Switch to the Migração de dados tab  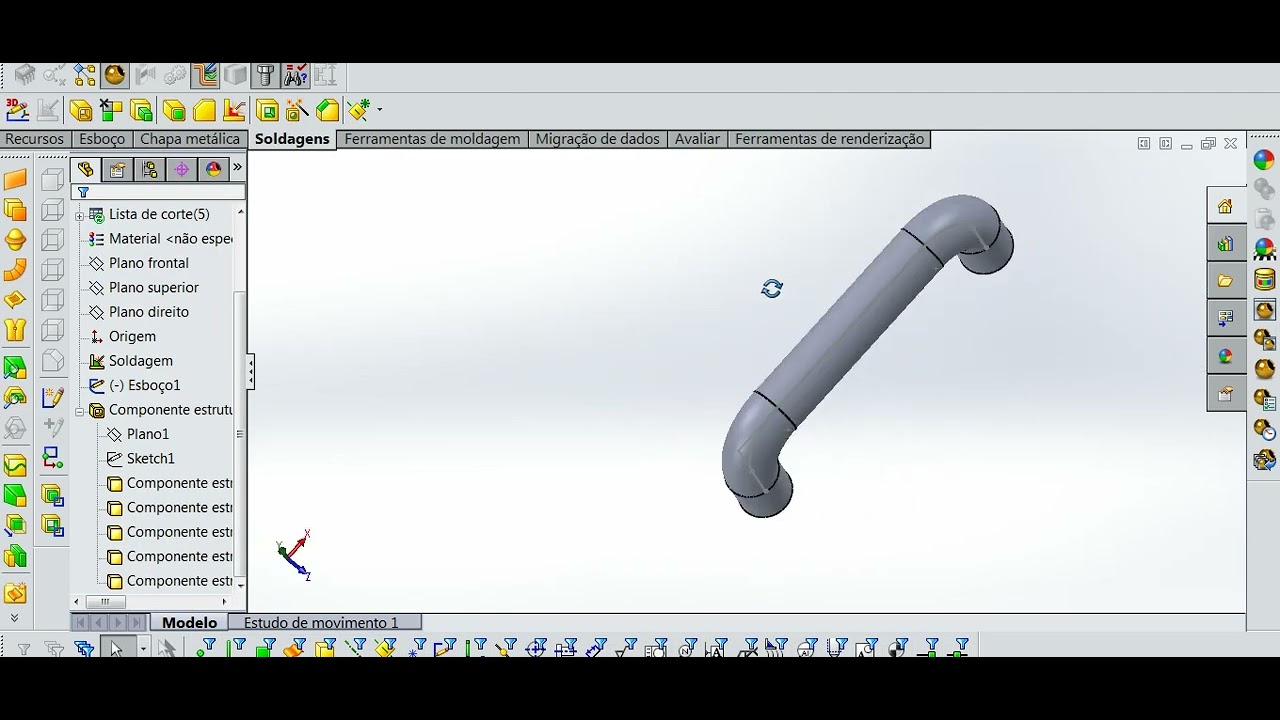pyautogui.click(x=597, y=139)
